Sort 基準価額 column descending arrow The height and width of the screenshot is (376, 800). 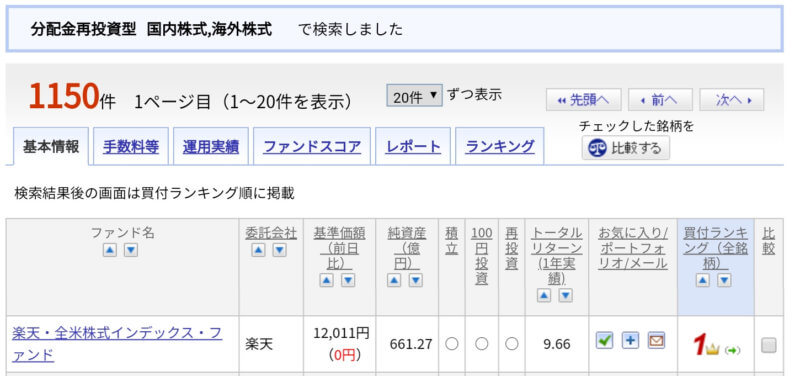point(348,281)
